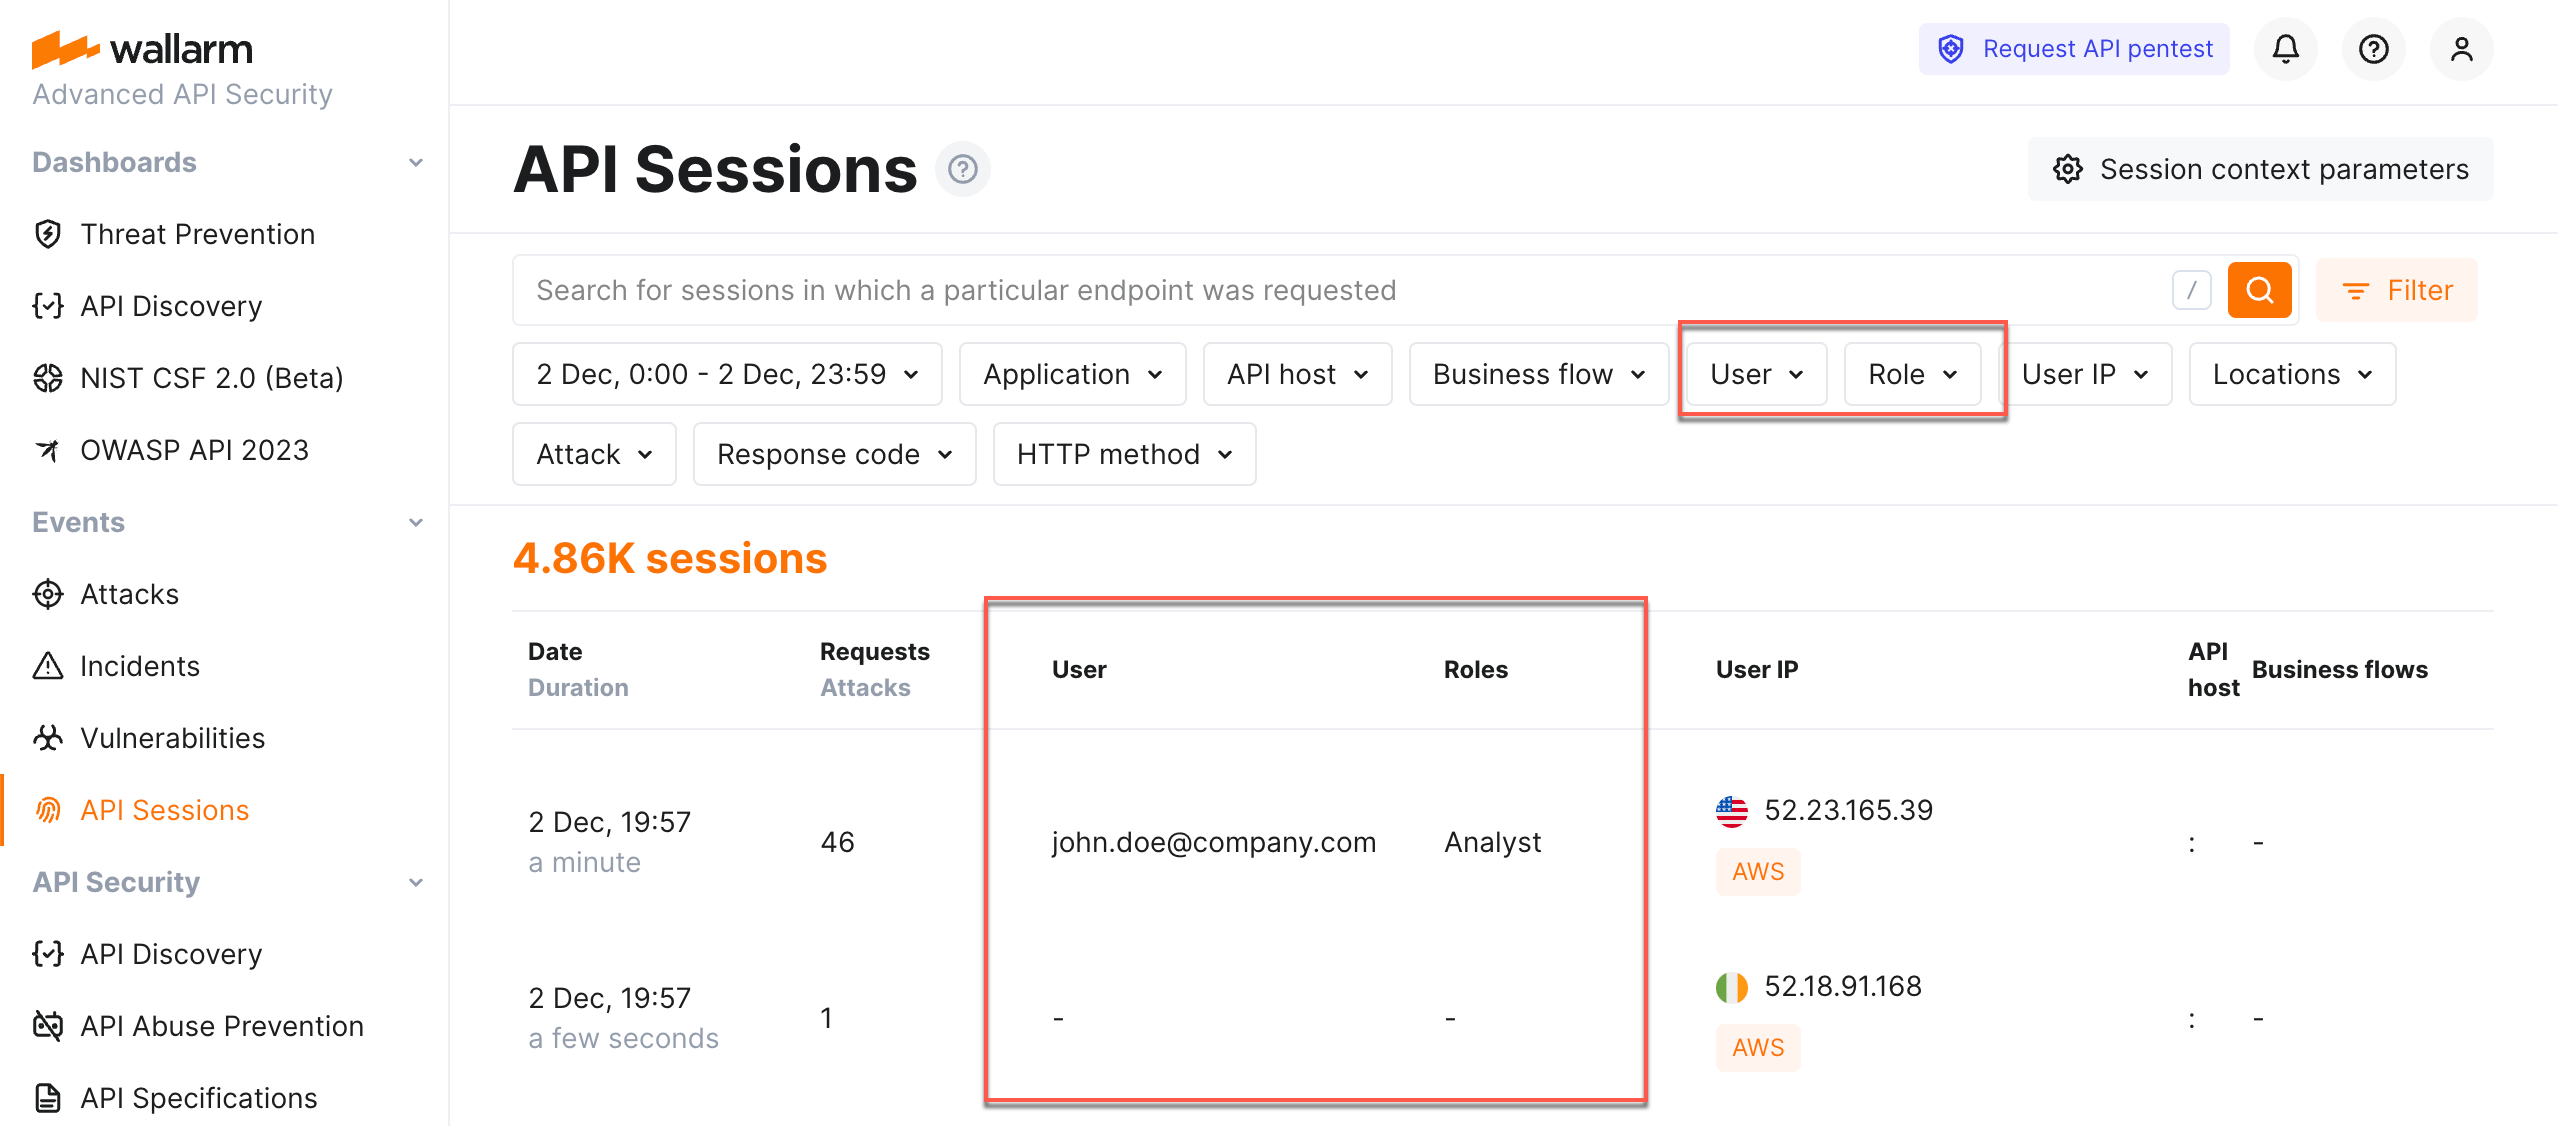2558x1126 pixels.
Task: Select Threat Prevention in the sidebar
Action: coord(197,234)
